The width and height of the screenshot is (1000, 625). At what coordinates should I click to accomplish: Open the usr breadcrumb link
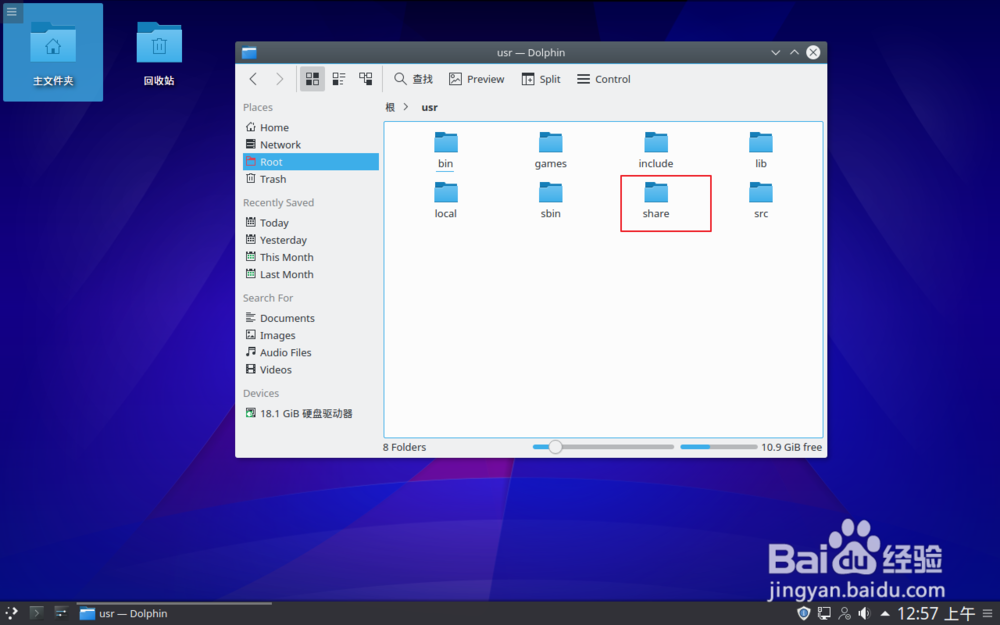[x=429, y=107]
